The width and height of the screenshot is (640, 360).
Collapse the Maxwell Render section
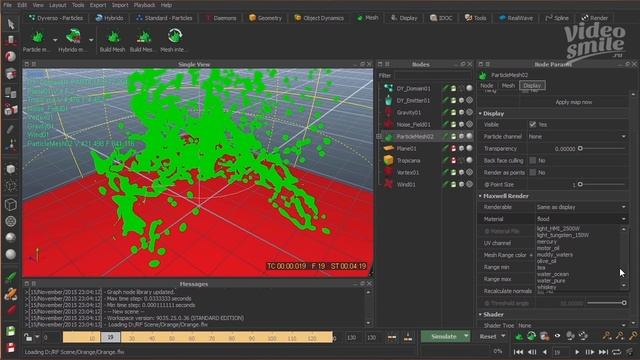coord(480,196)
